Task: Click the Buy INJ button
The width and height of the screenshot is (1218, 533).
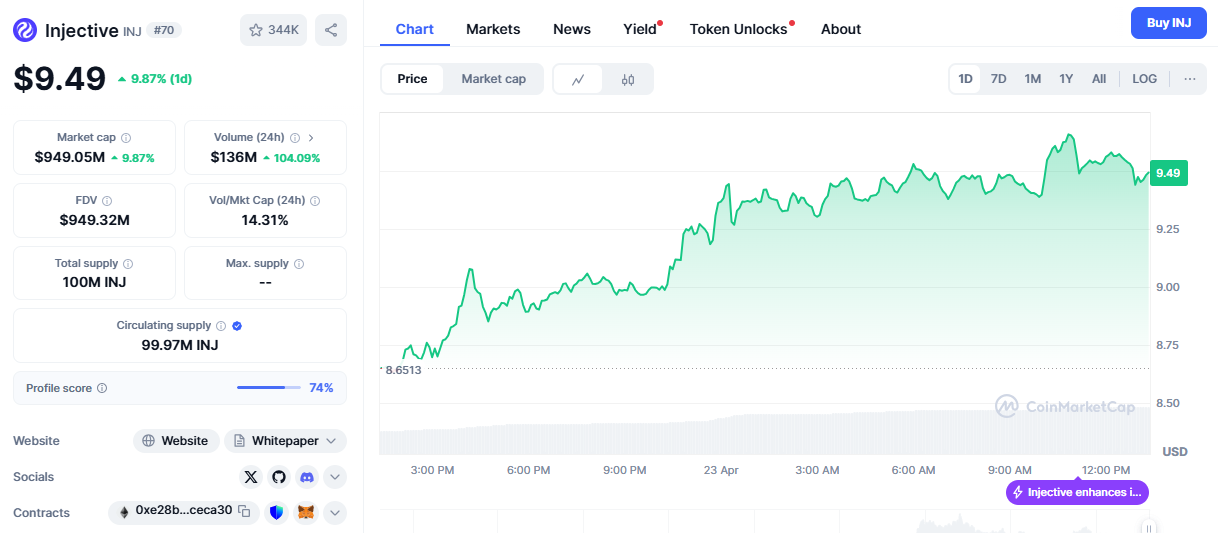Action: click(x=1169, y=23)
